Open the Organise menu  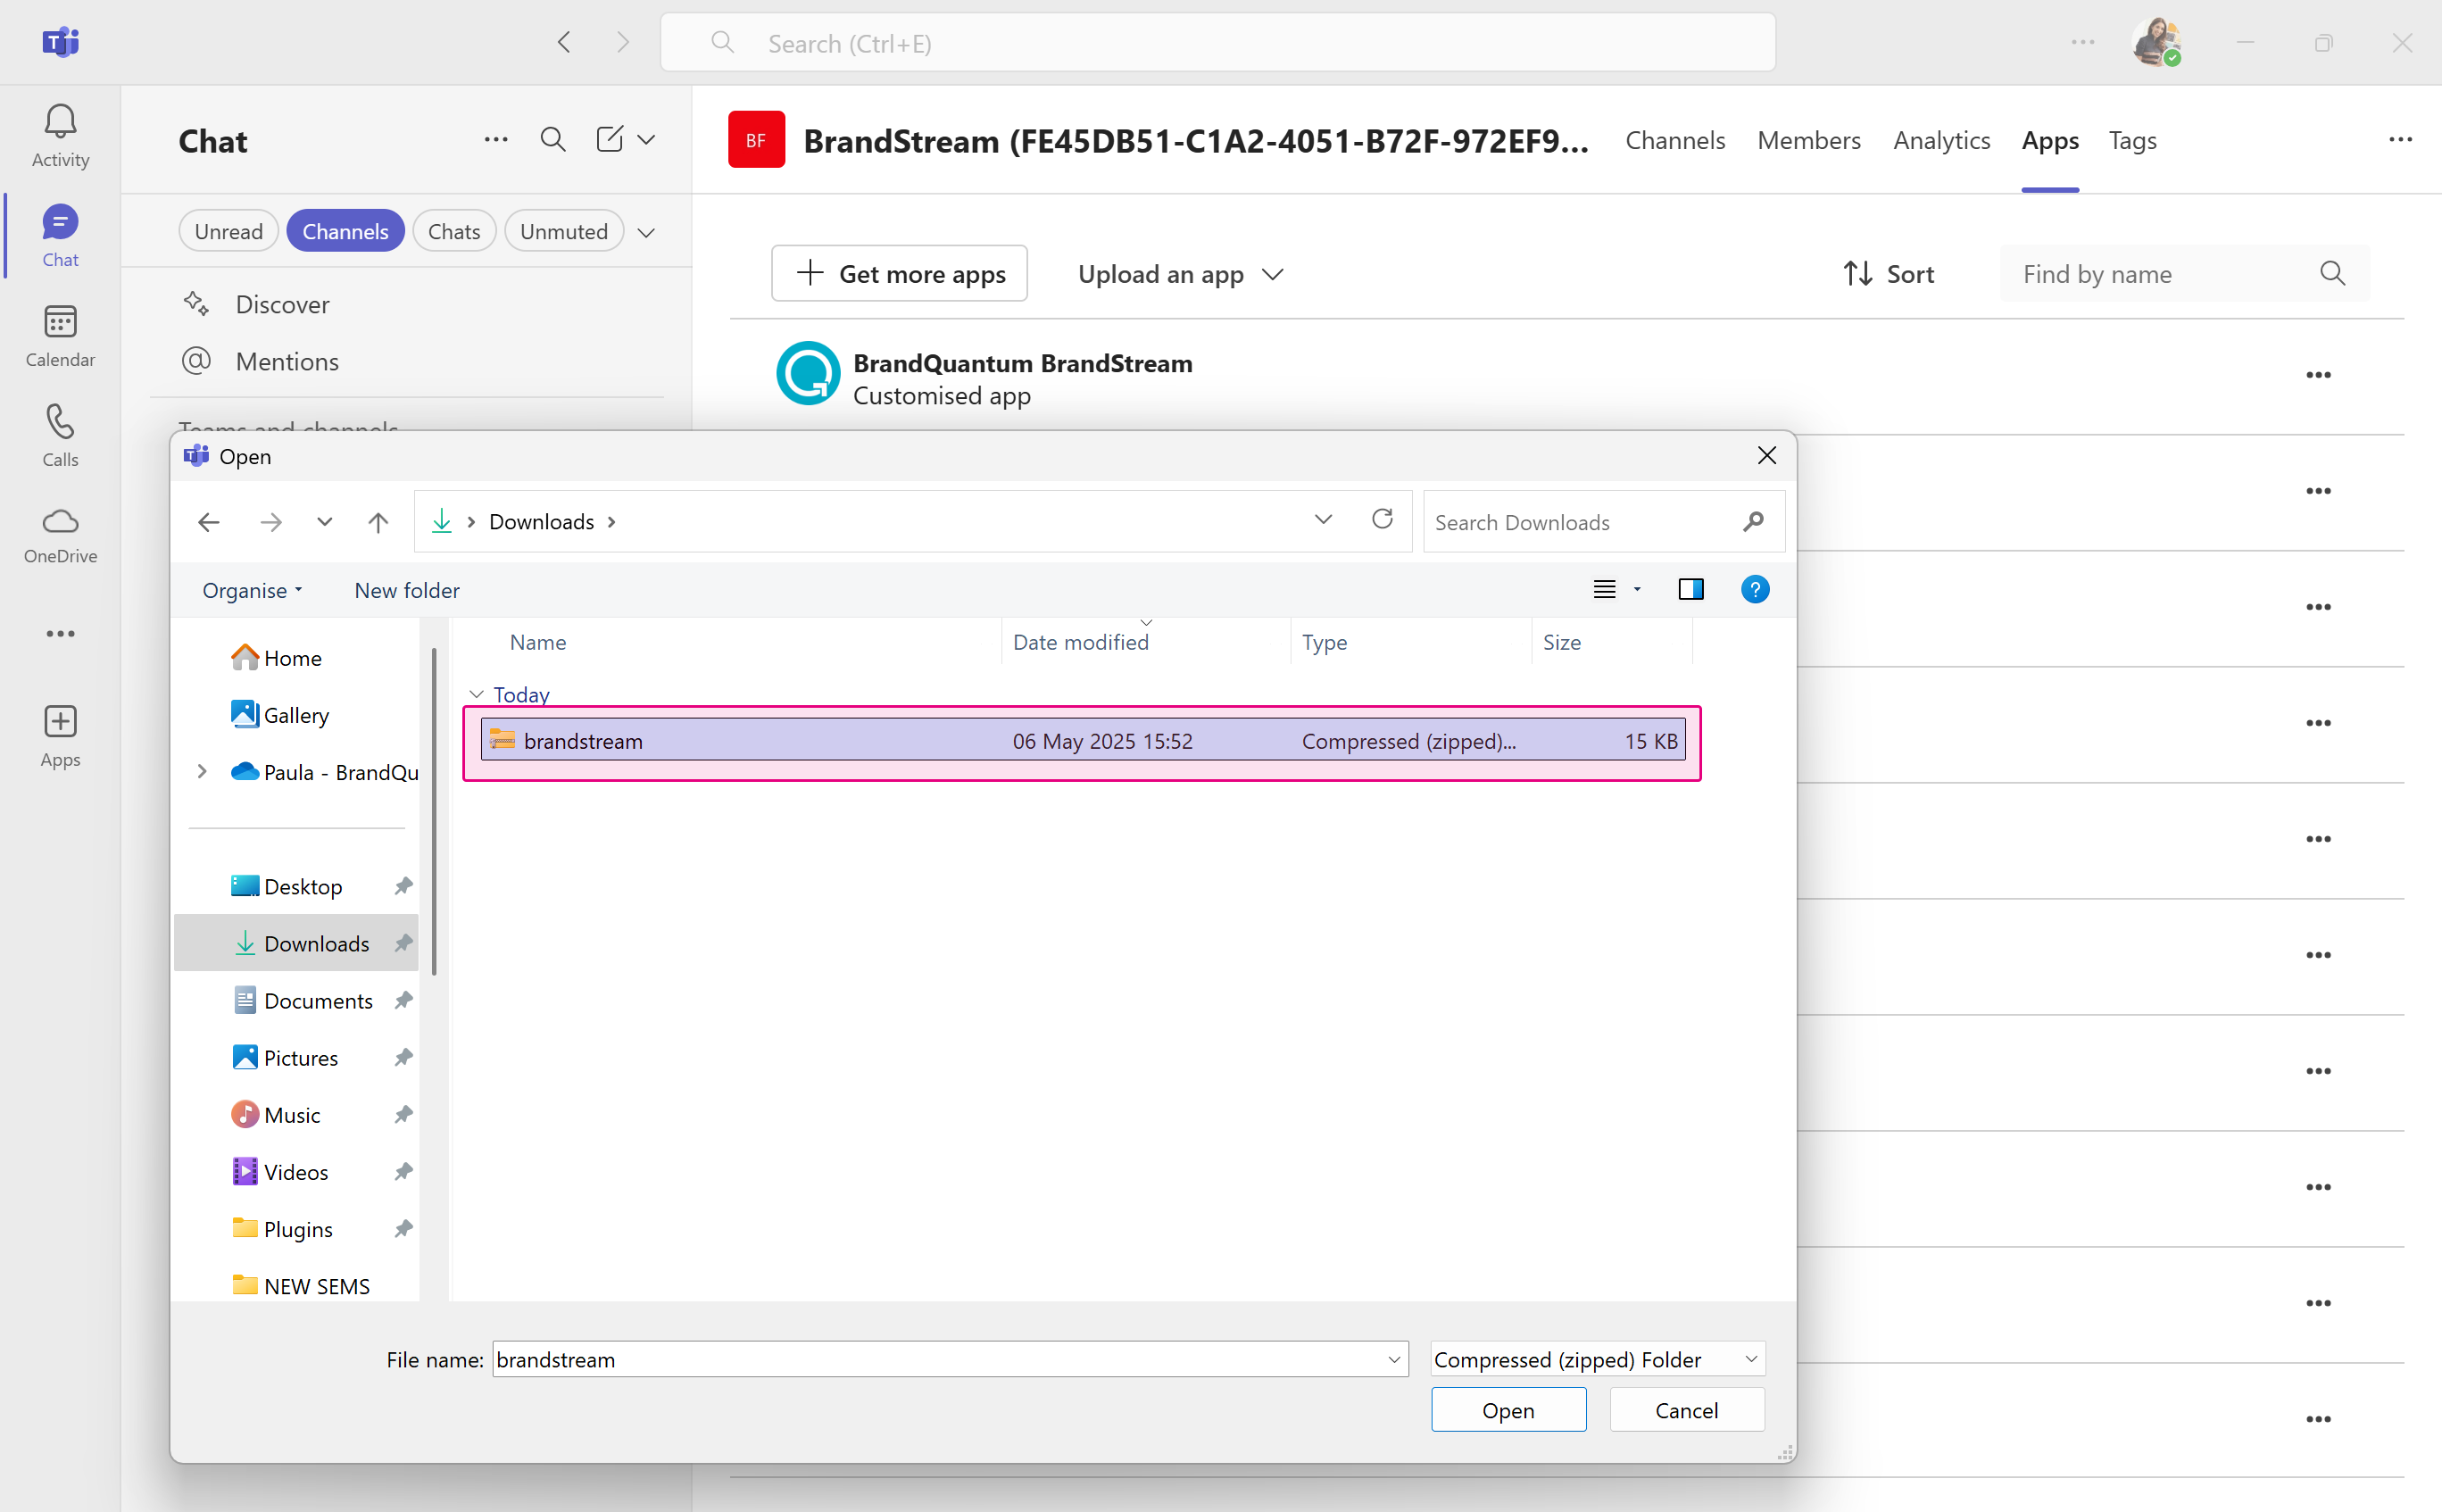point(252,591)
